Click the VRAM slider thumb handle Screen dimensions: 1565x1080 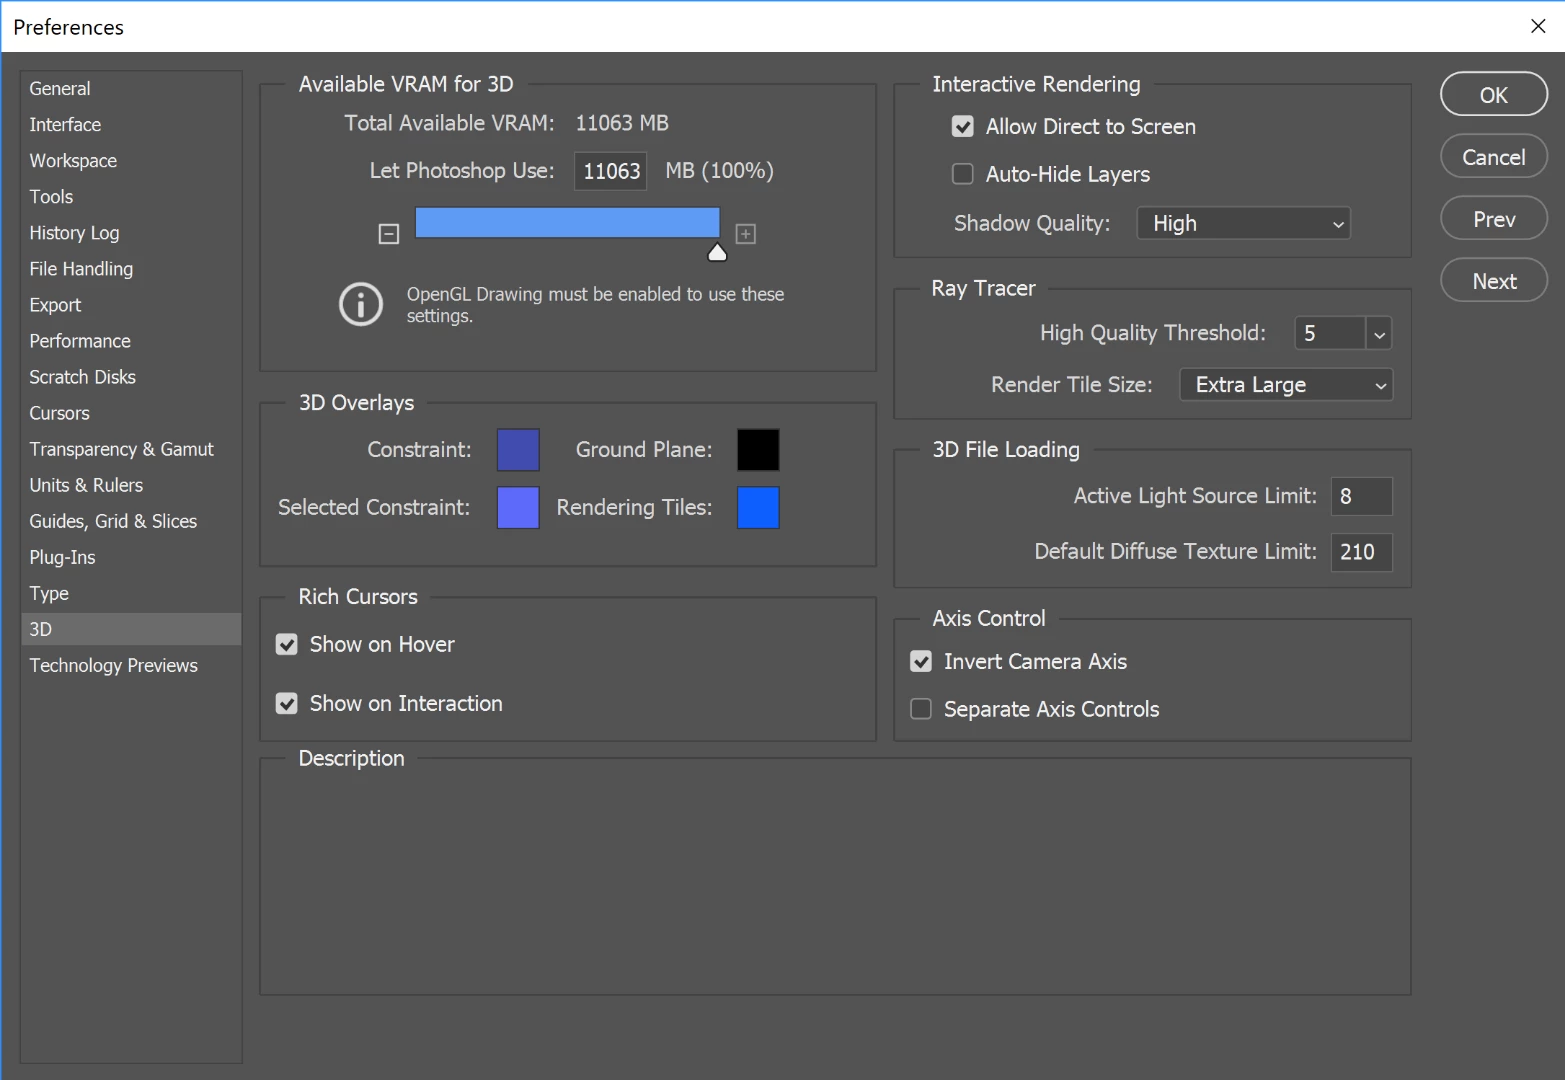(717, 252)
